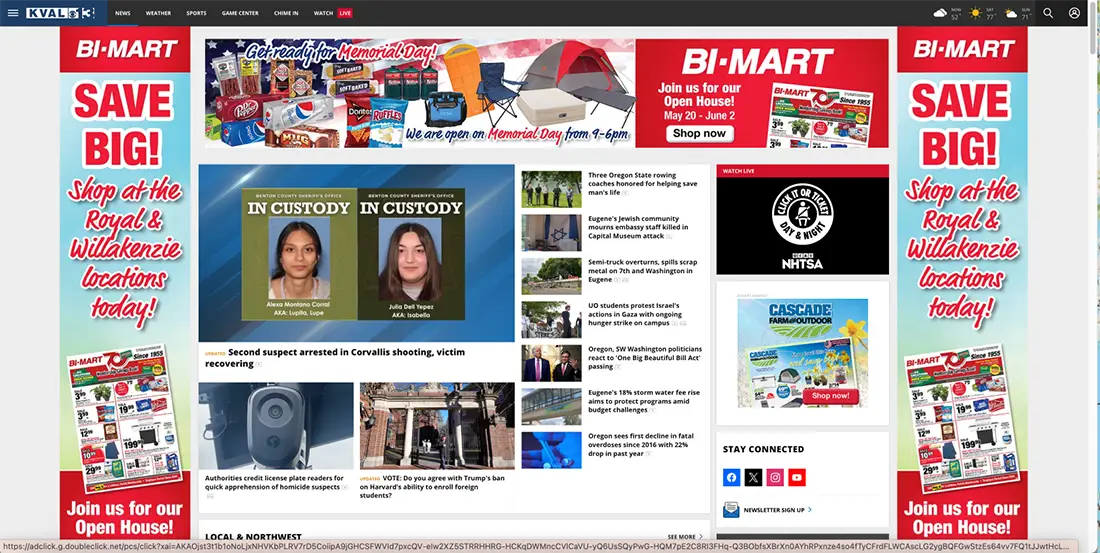This screenshot has width=1100, height=553.
Task: Open Eugene's Jewish community mourns headline
Action: 638,227
